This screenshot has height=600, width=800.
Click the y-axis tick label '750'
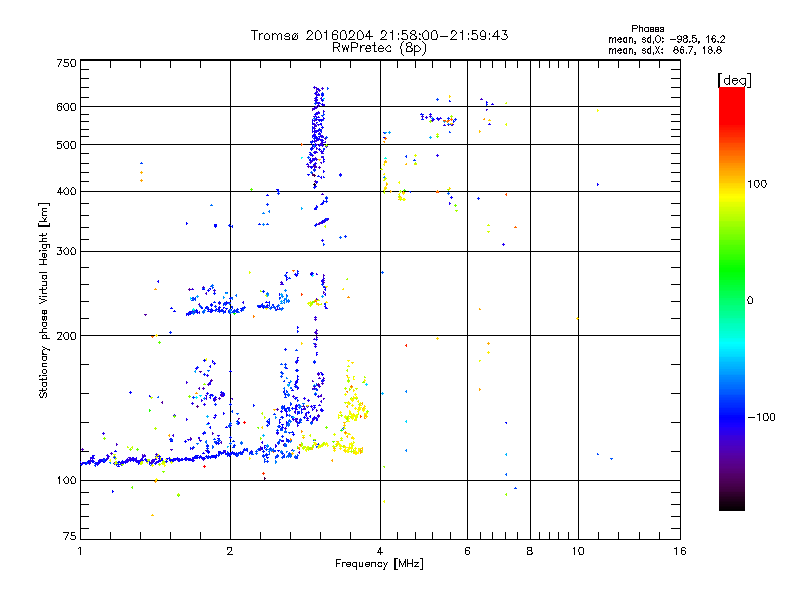66,63
